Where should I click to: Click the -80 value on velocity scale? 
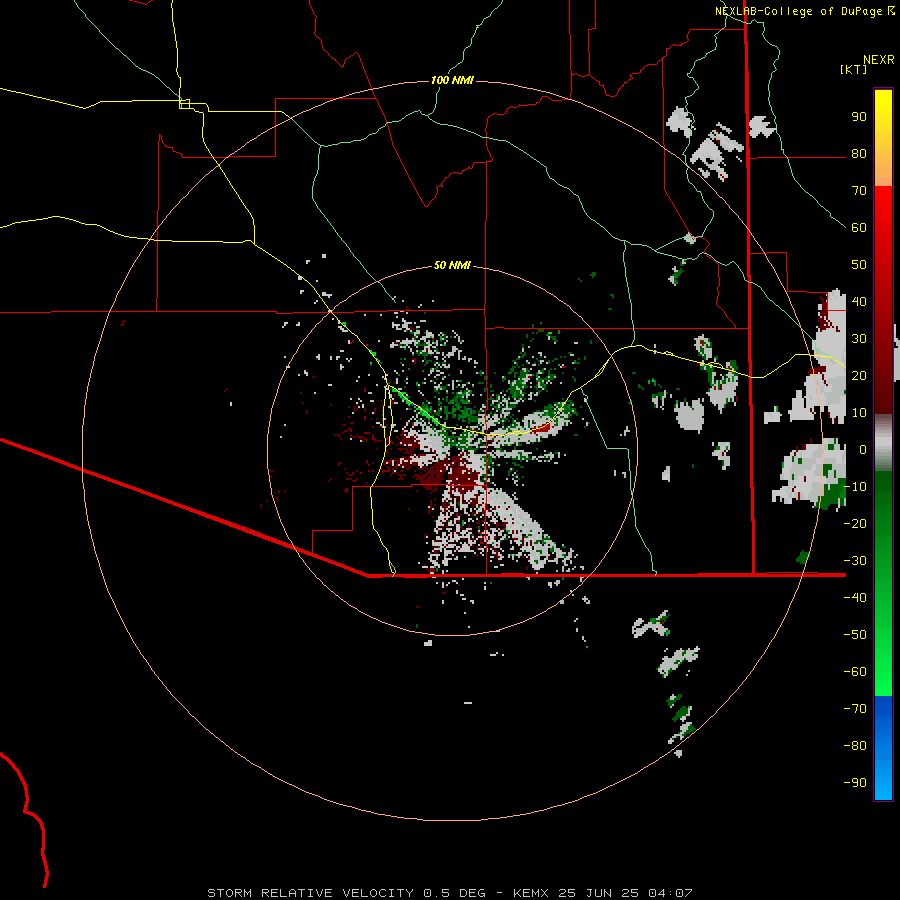point(855,746)
